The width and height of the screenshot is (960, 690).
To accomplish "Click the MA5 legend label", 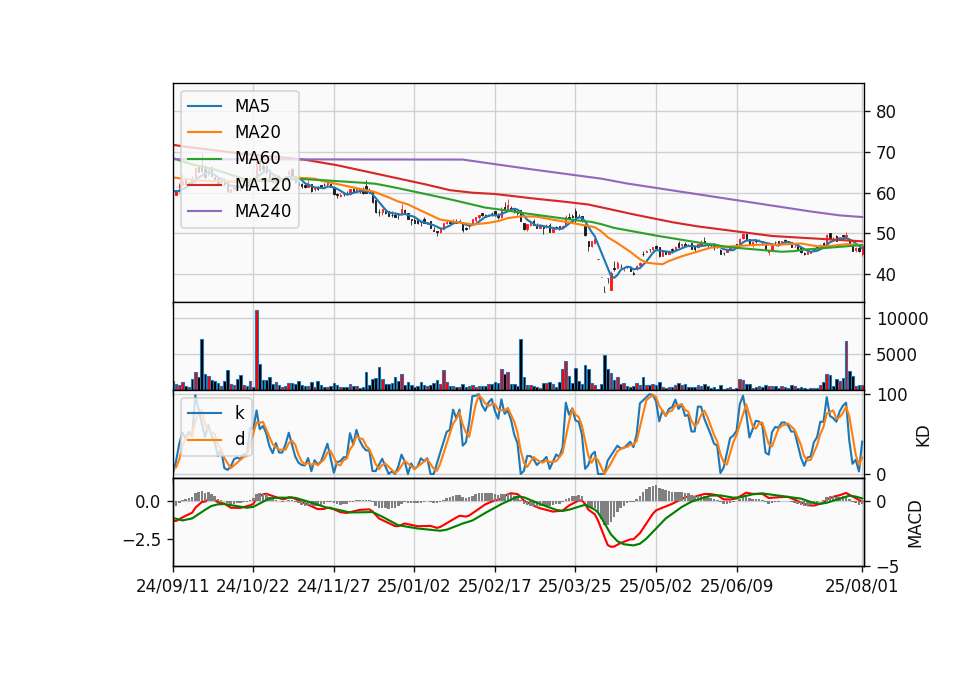I will pos(252,106).
